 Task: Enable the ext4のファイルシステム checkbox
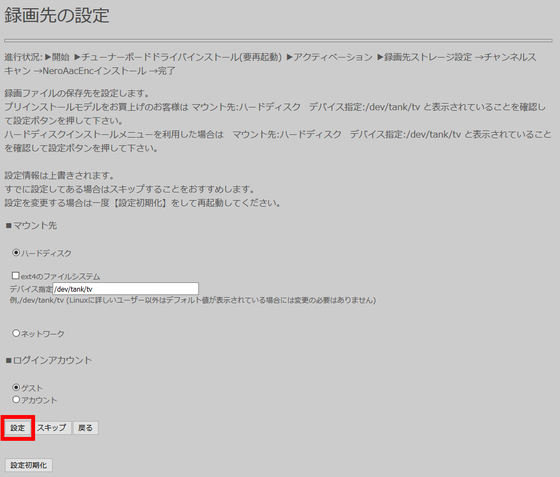click(15, 276)
